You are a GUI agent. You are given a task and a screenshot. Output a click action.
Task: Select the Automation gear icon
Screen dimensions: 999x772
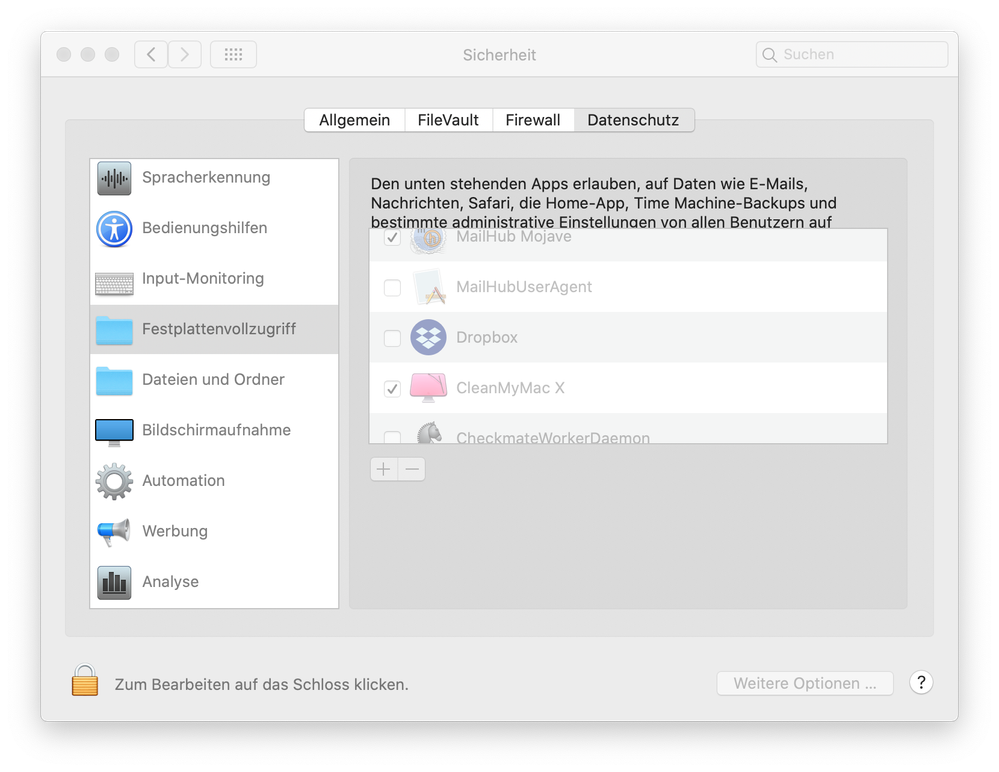[113, 481]
